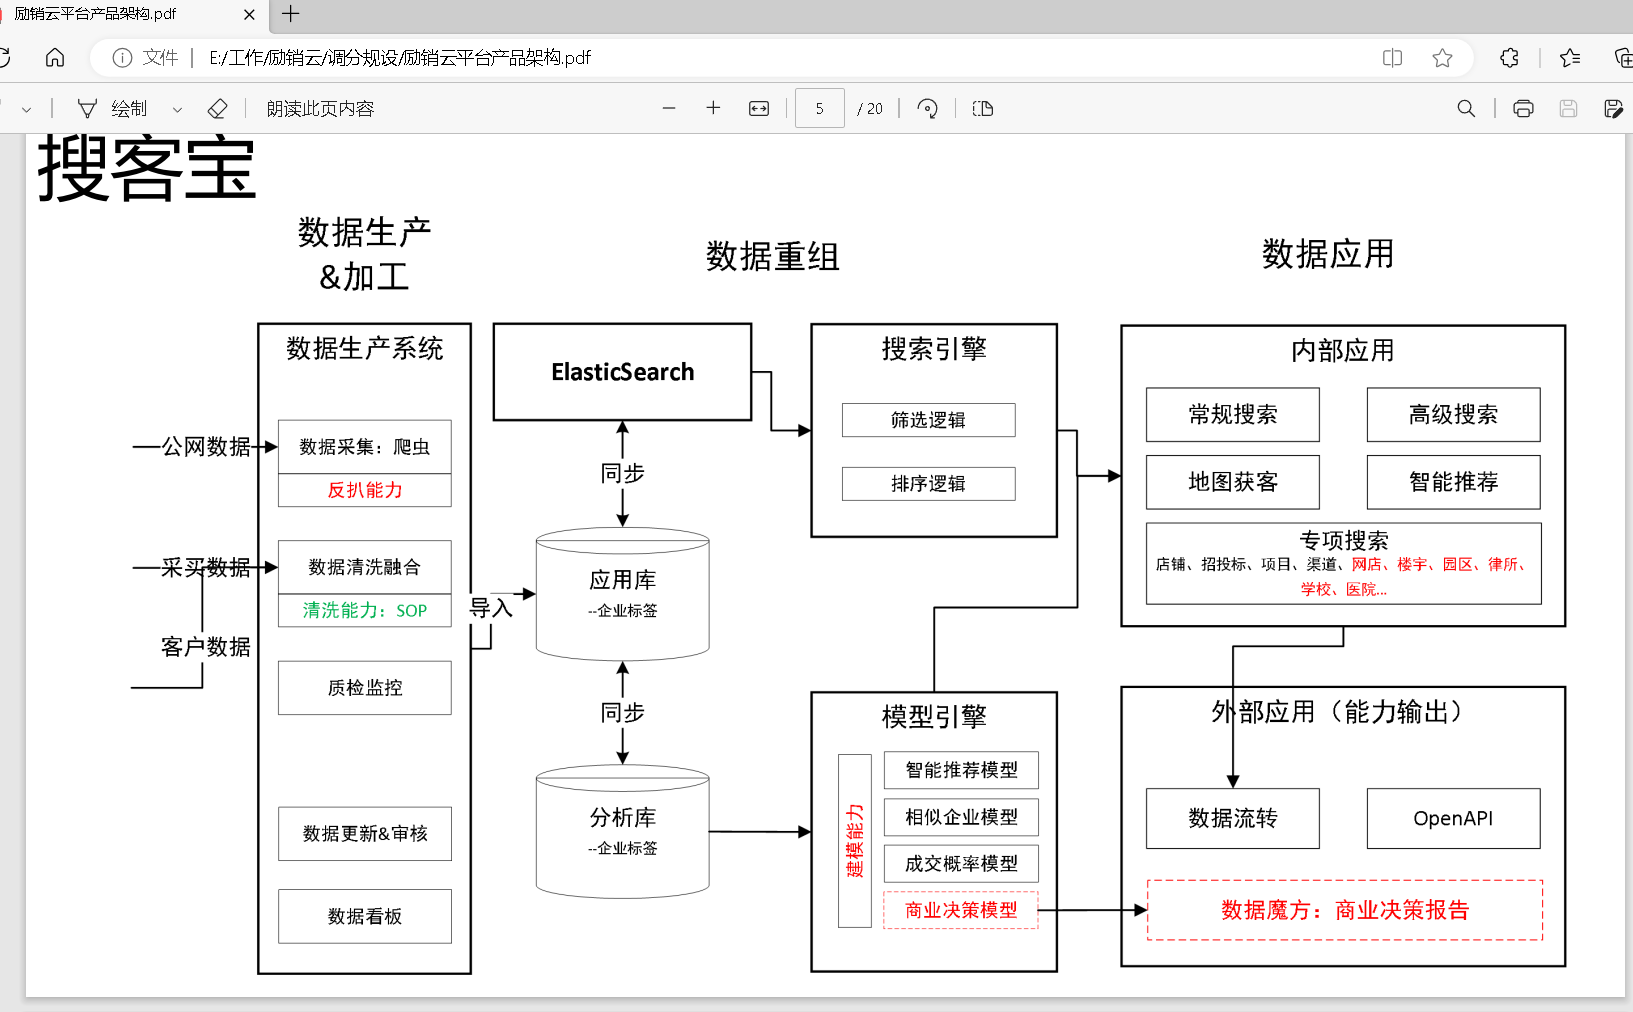Screen dimensions: 1633x1012
Task: Select the eraser tool
Action: click(x=217, y=108)
